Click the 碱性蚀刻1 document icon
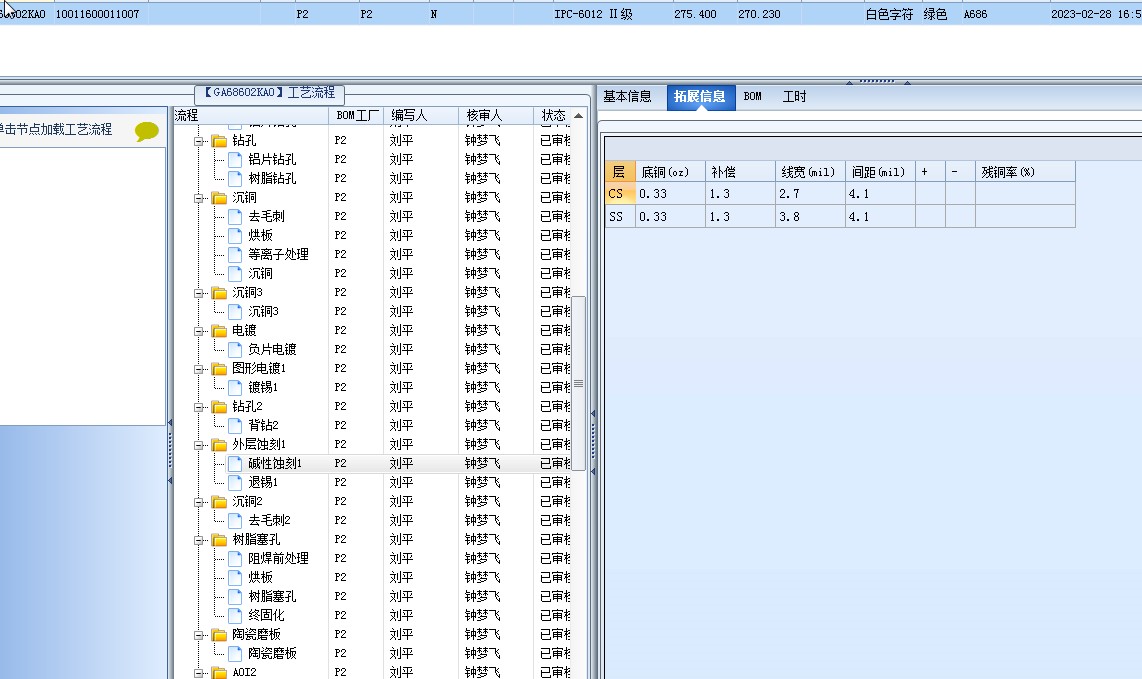The height and width of the screenshot is (679, 1142). (235, 463)
